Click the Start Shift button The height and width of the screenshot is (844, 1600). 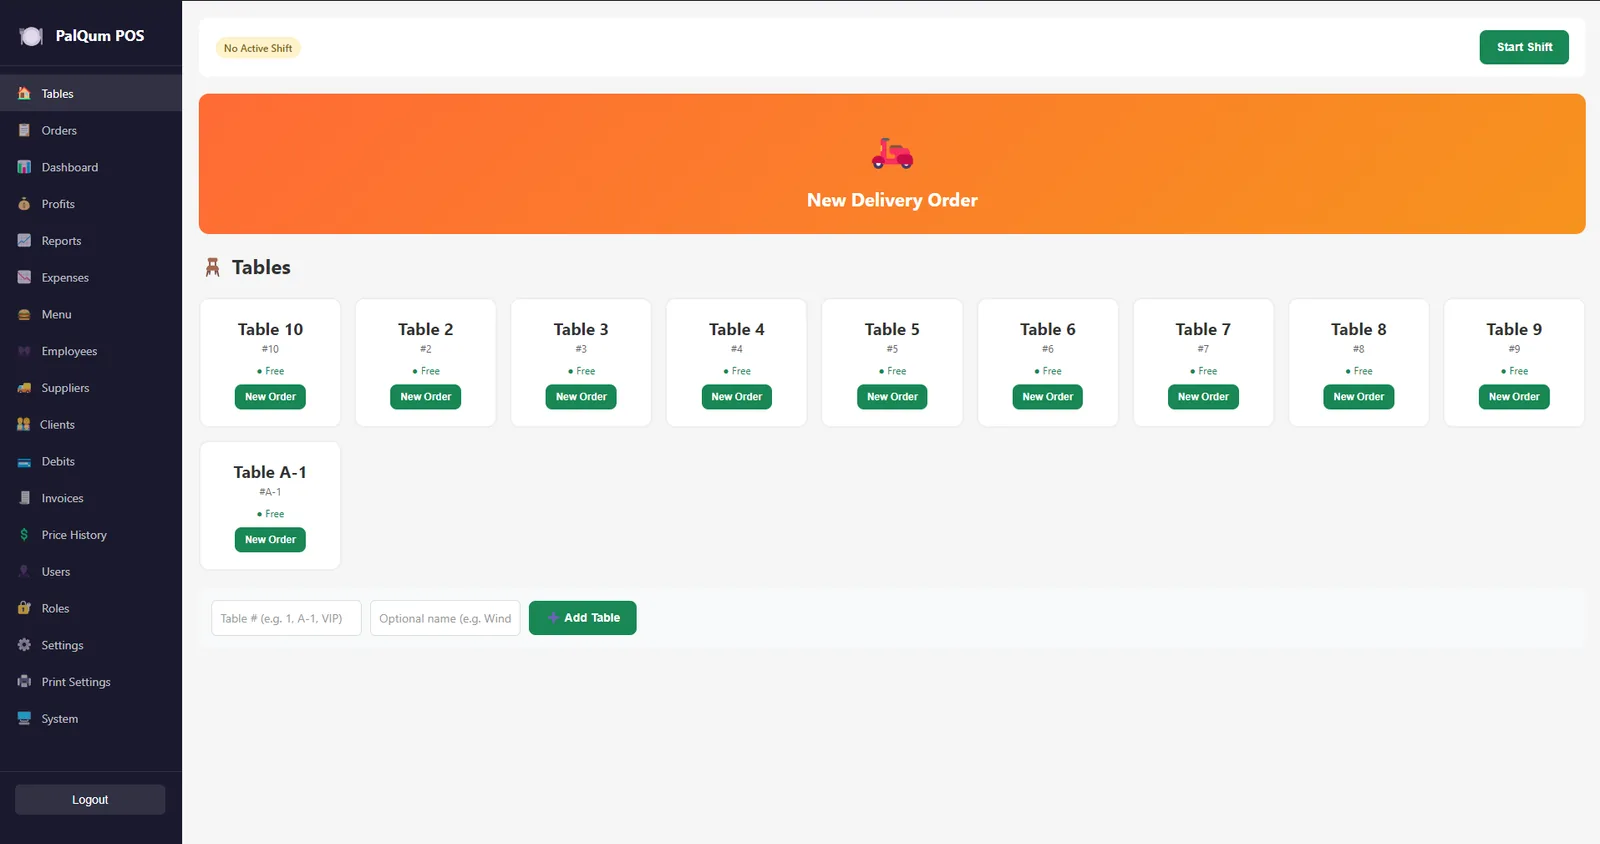1524,47
